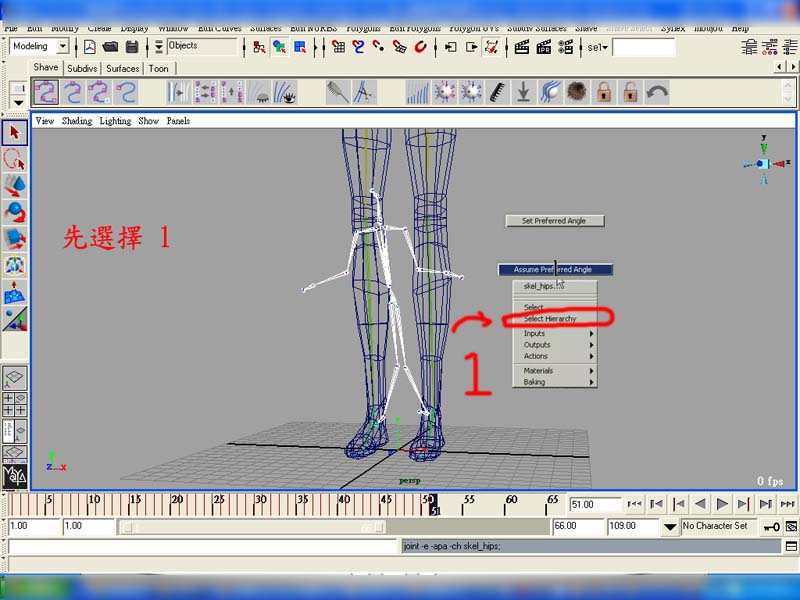Open render globals settings icon

click(x=565, y=47)
